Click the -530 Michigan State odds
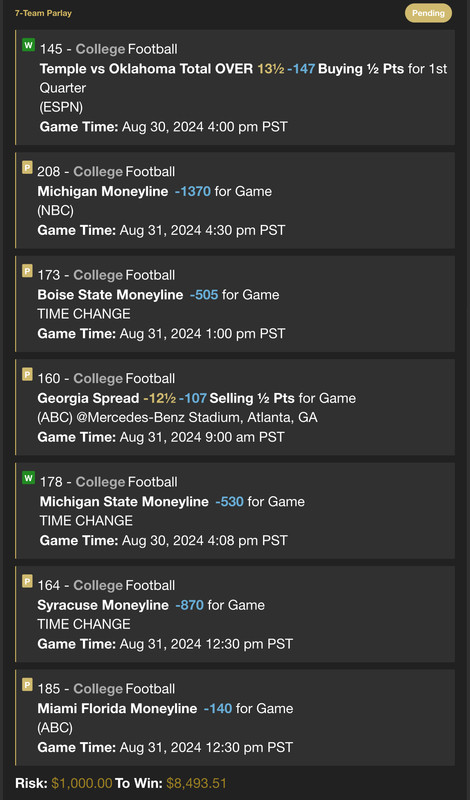Viewport: 470px width, 800px height. point(229,502)
